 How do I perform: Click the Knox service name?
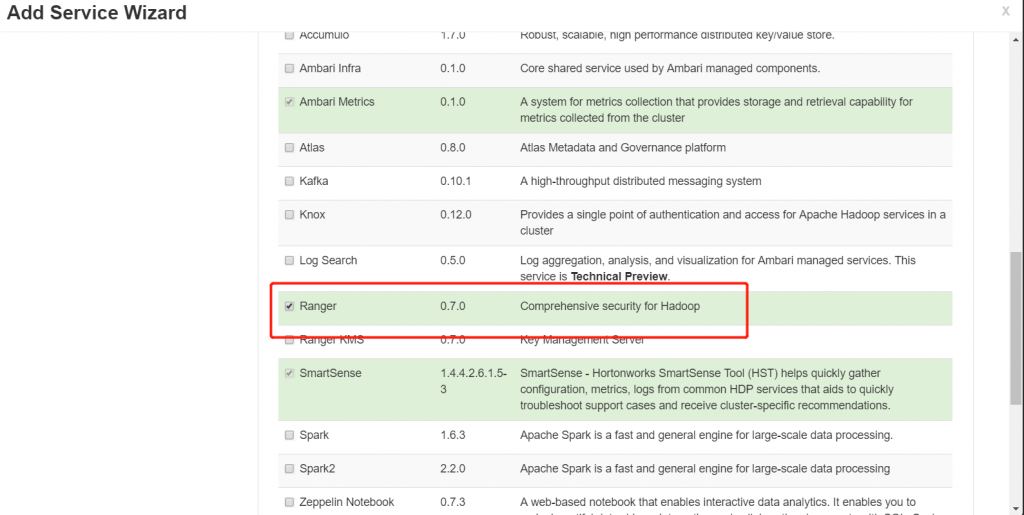pos(312,215)
